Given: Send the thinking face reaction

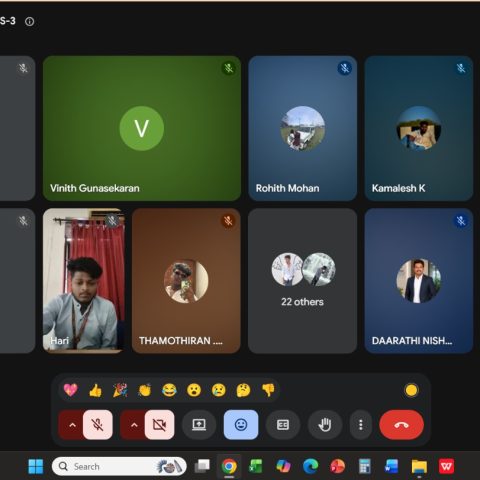Looking at the screenshot, I should click(x=243, y=390).
